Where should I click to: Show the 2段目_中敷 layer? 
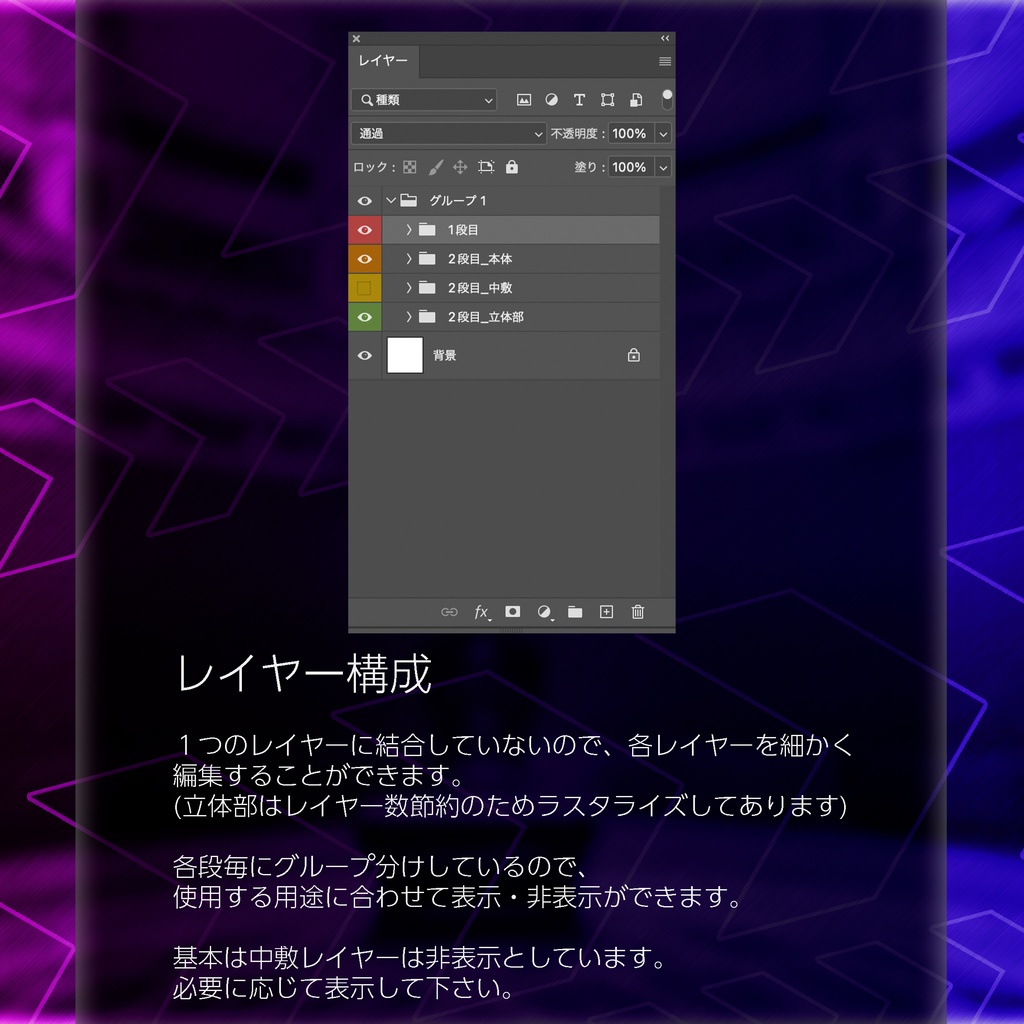tap(365, 287)
